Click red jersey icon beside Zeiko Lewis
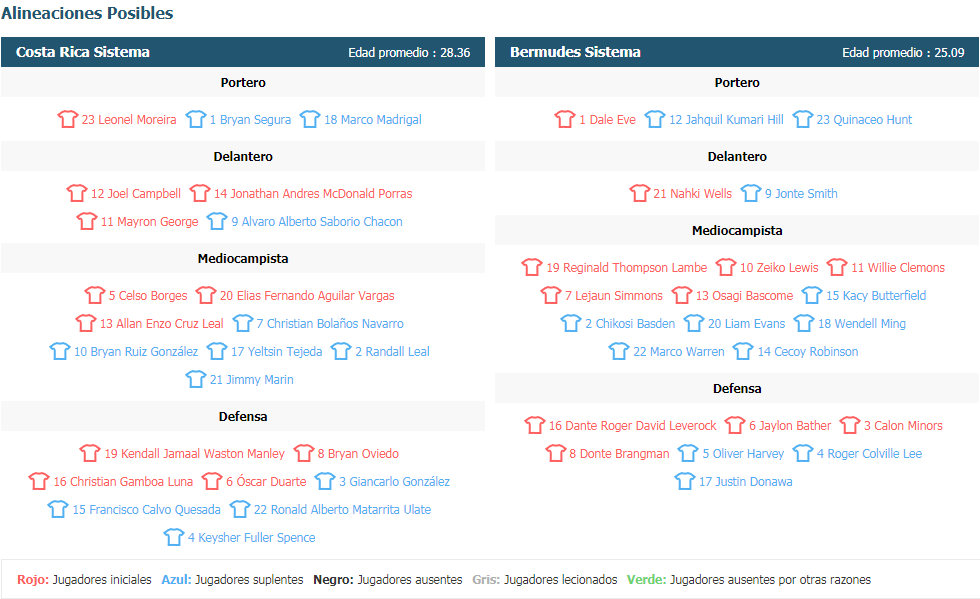The image size is (980, 599). tap(726, 267)
